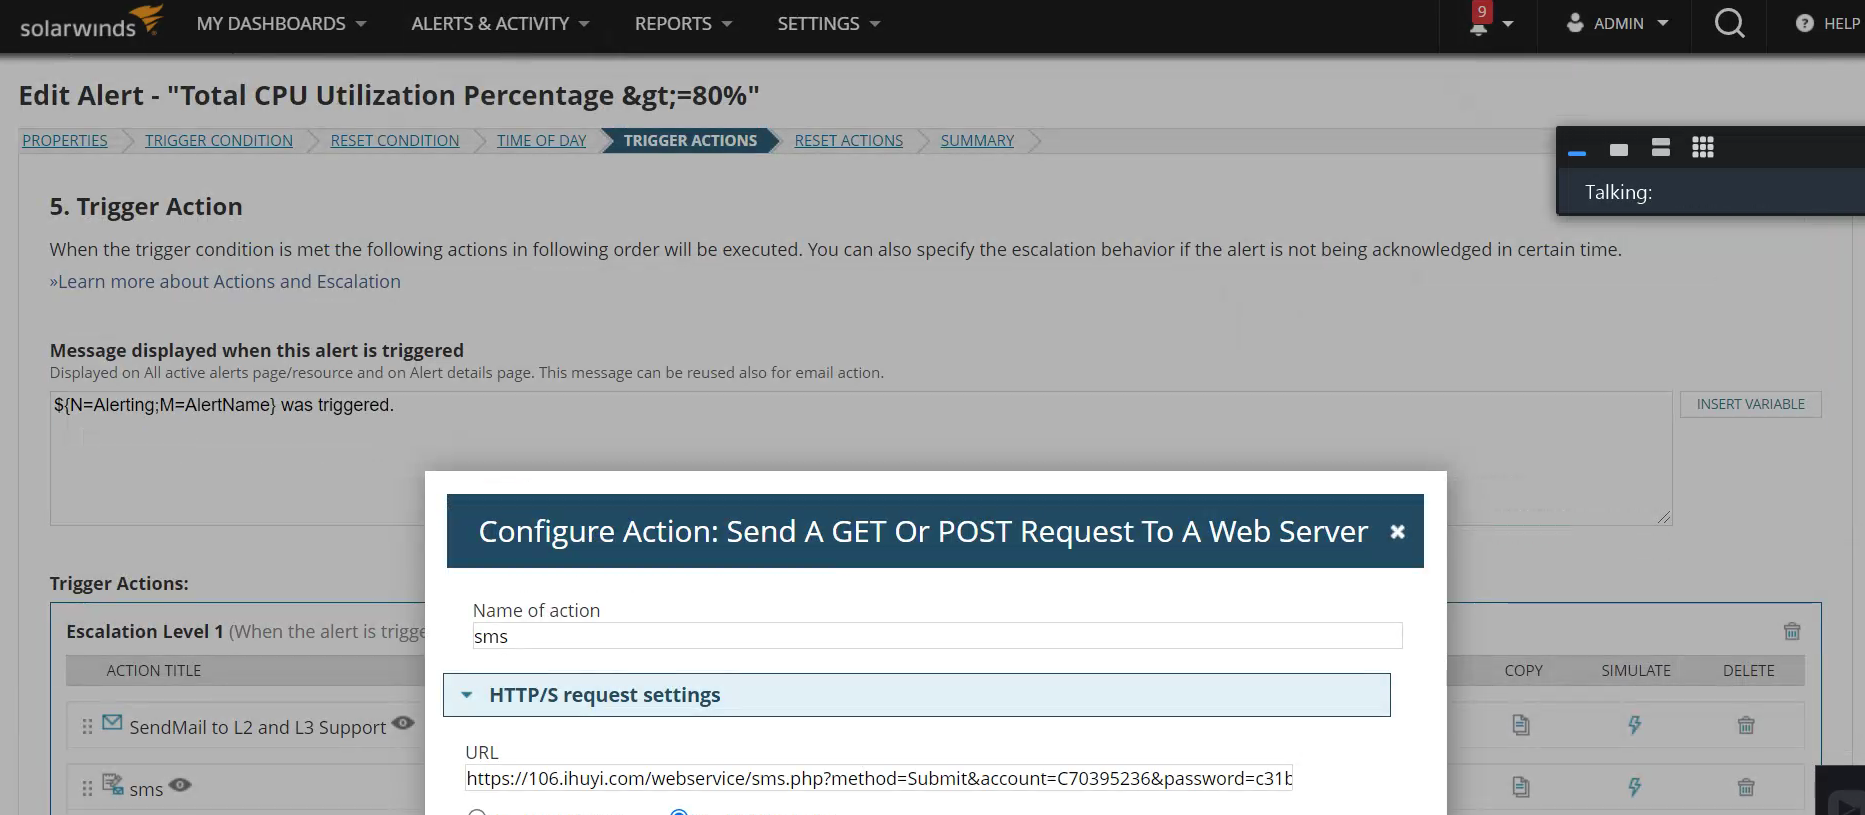The width and height of the screenshot is (1865, 815).
Task: Close the Configure Action dialog
Action: (x=1397, y=532)
